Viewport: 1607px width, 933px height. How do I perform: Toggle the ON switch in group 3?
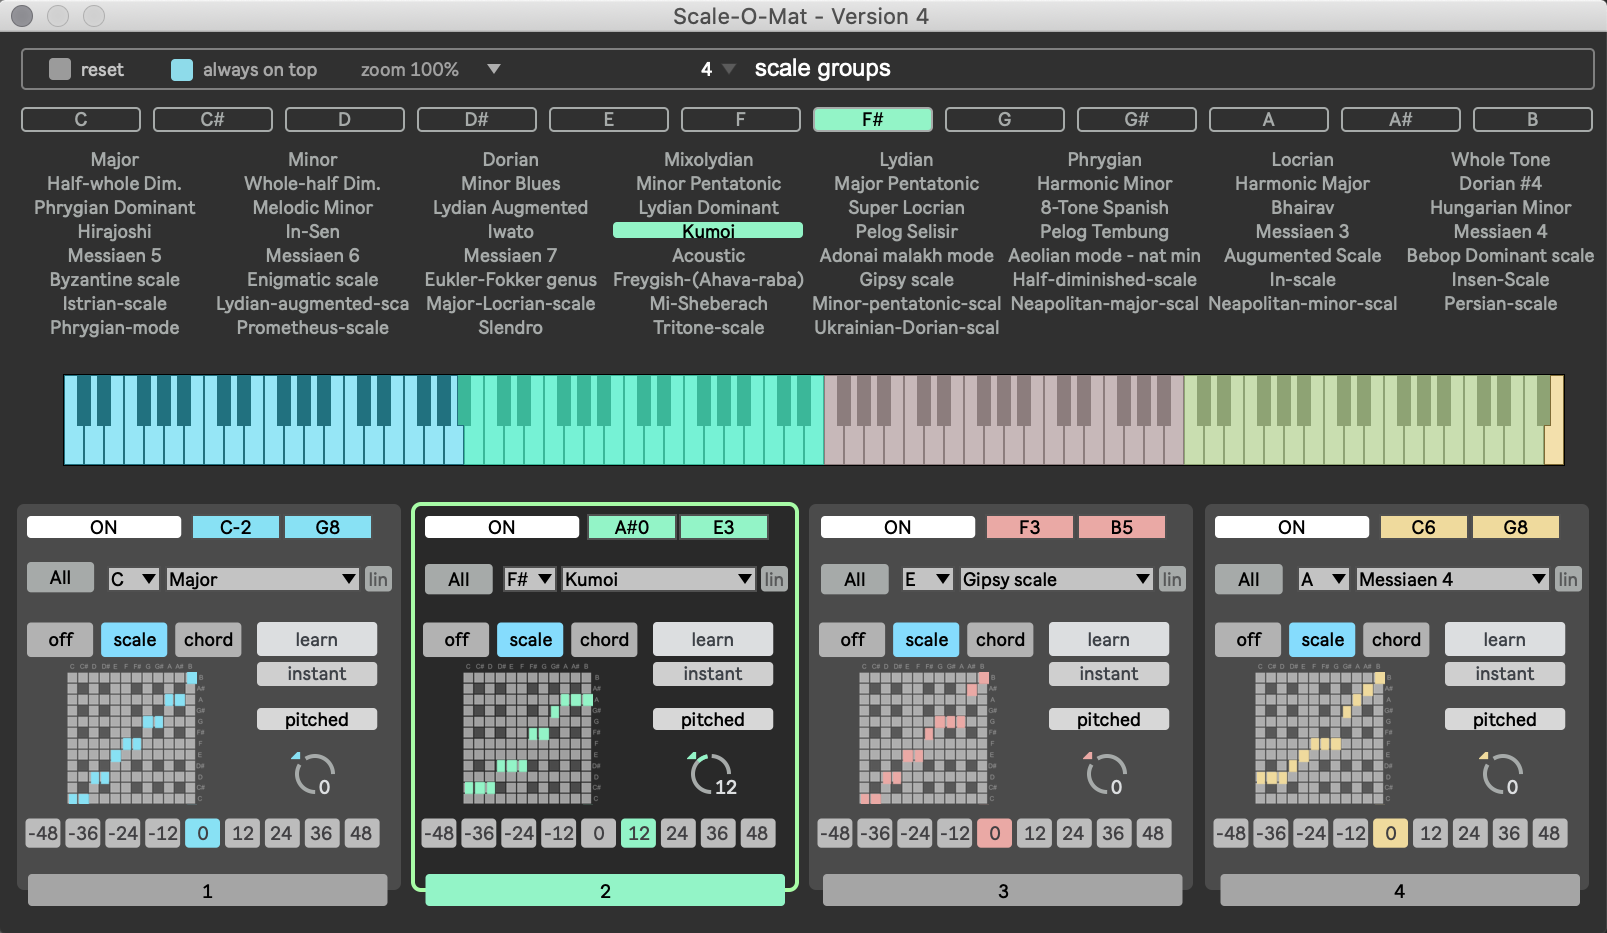(x=897, y=527)
